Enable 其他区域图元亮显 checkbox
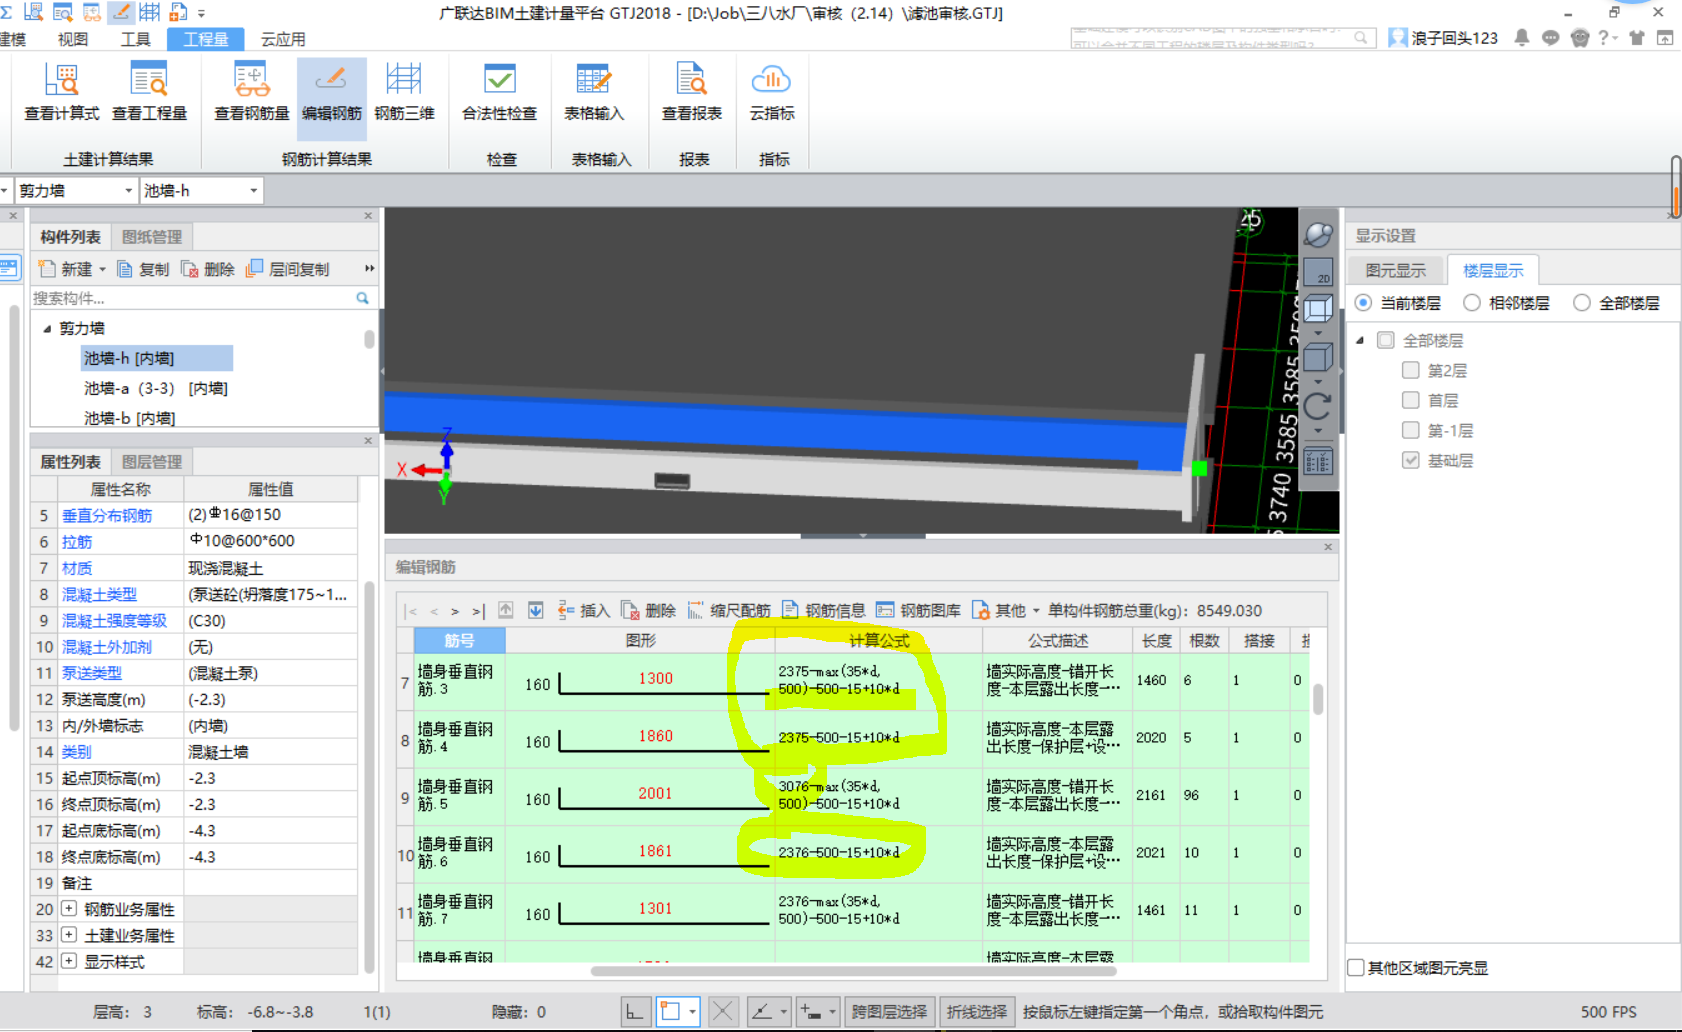Image resolution: width=1682 pixels, height=1032 pixels. pyautogui.click(x=1356, y=967)
